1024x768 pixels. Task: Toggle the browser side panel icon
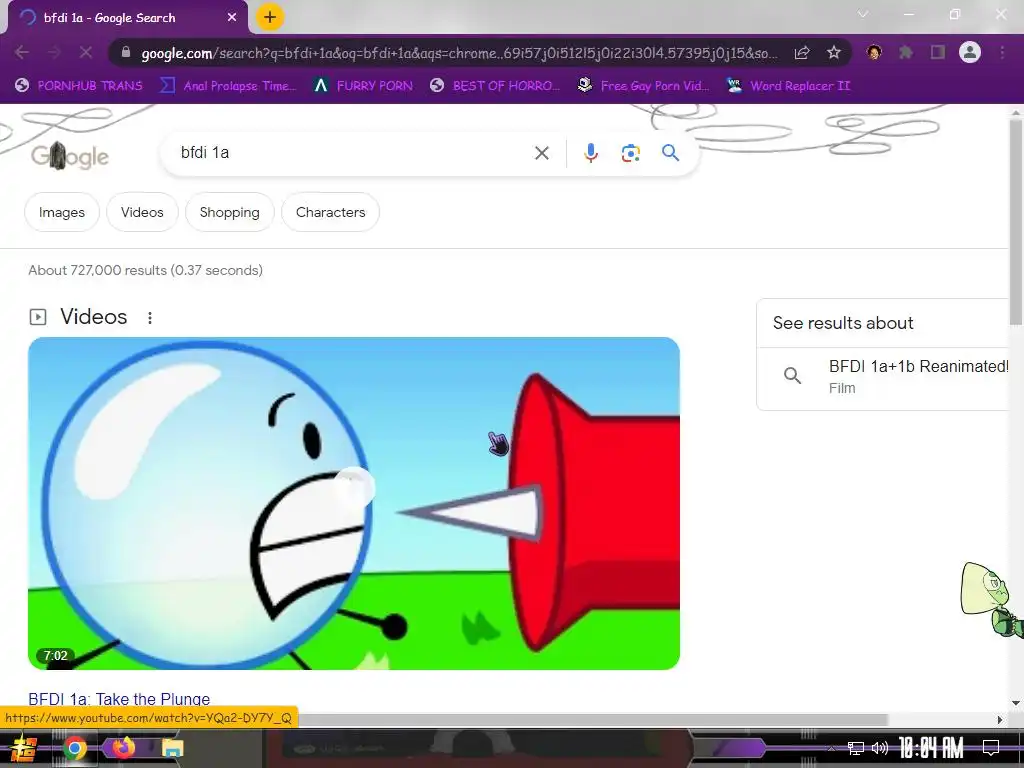938,52
